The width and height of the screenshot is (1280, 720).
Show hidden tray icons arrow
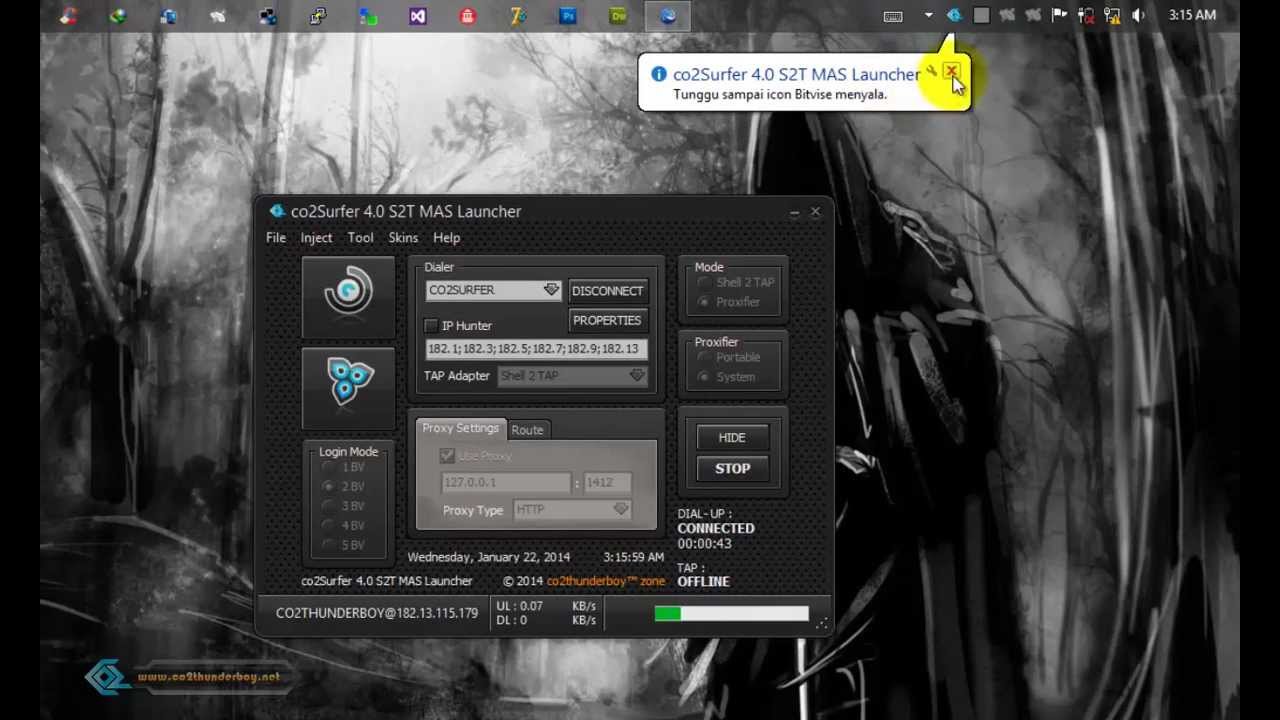[928, 16]
